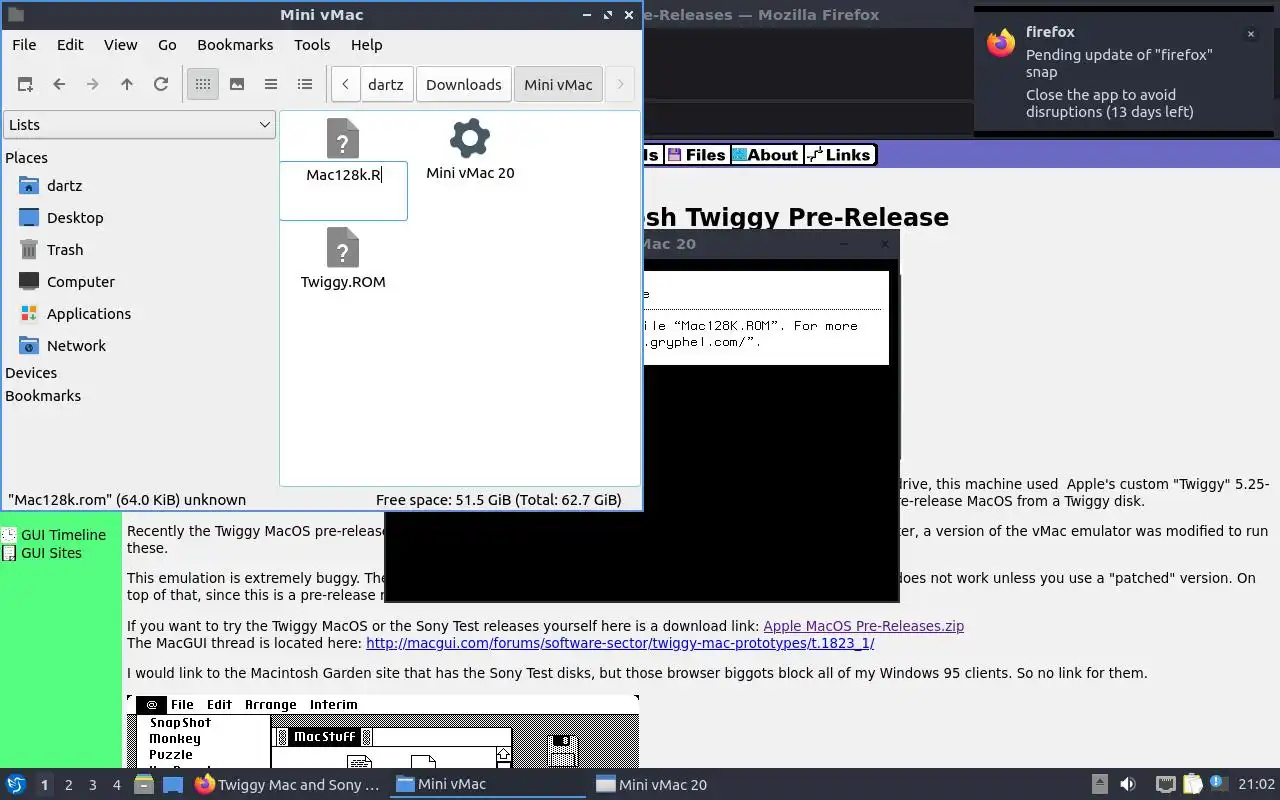
Task: Open the Lists side pane dropdown
Action: (x=139, y=125)
